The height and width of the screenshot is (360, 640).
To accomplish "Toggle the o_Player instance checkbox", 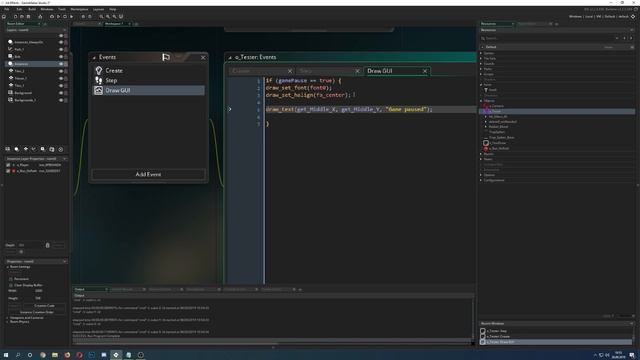I will 8,165.
